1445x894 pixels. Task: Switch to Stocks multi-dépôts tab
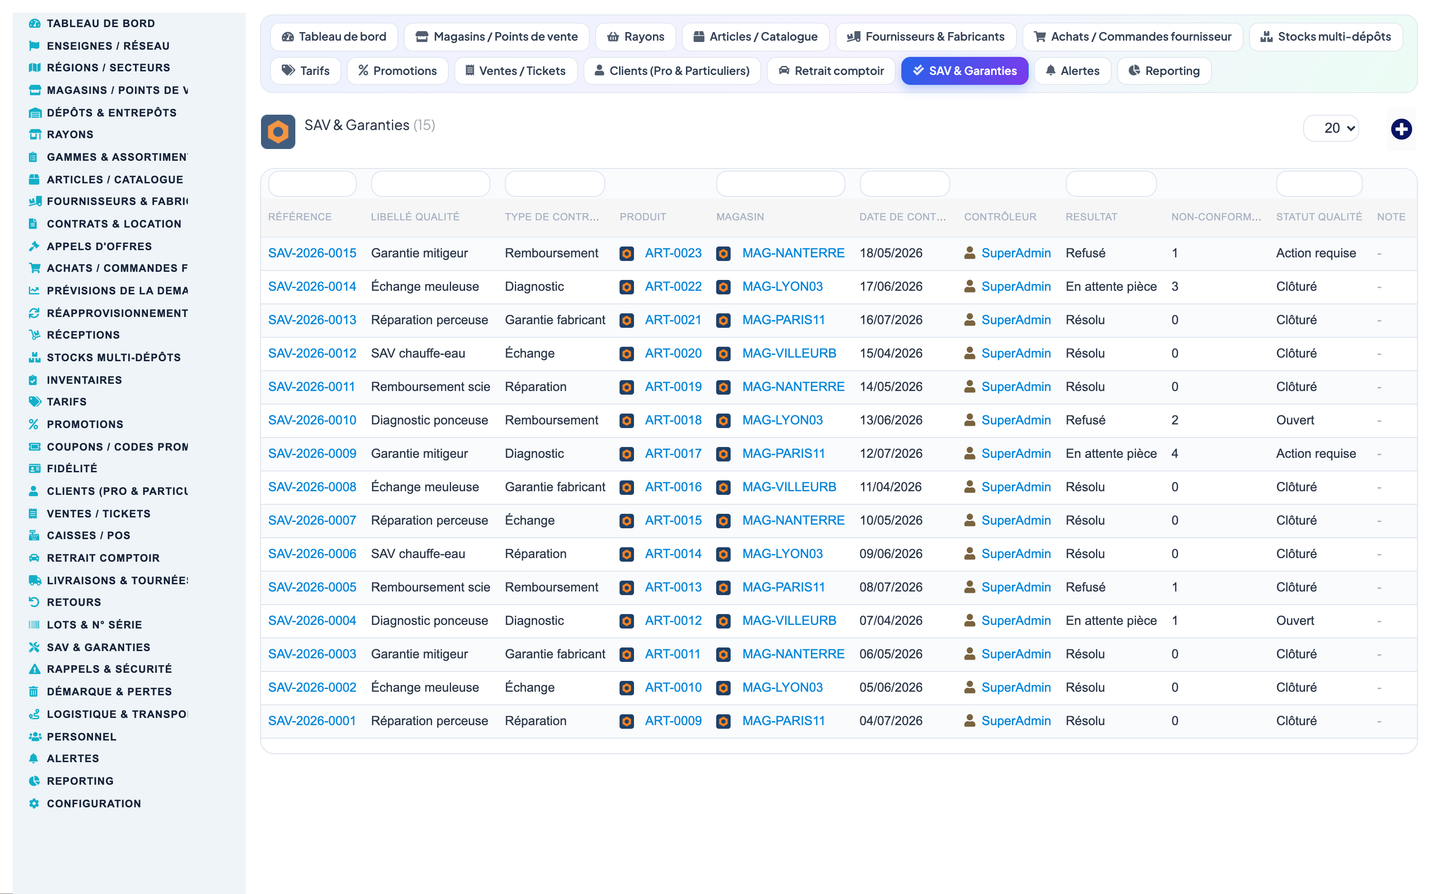(x=1326, y=37)
